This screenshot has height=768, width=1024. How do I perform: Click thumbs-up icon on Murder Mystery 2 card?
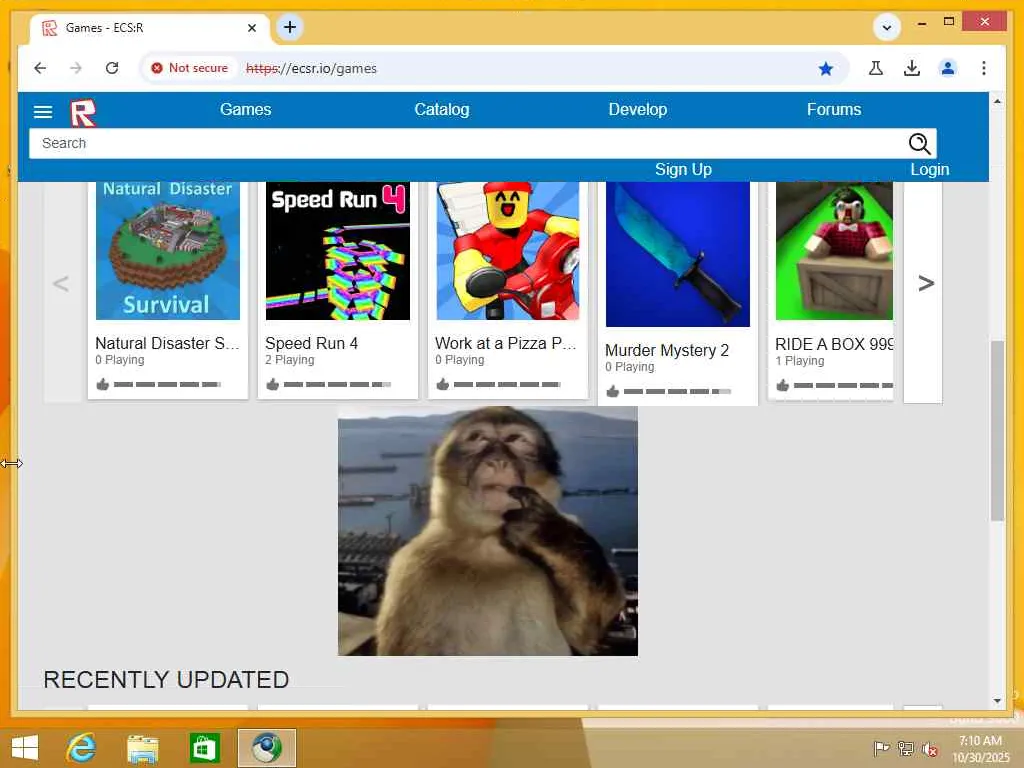[612, 391]
